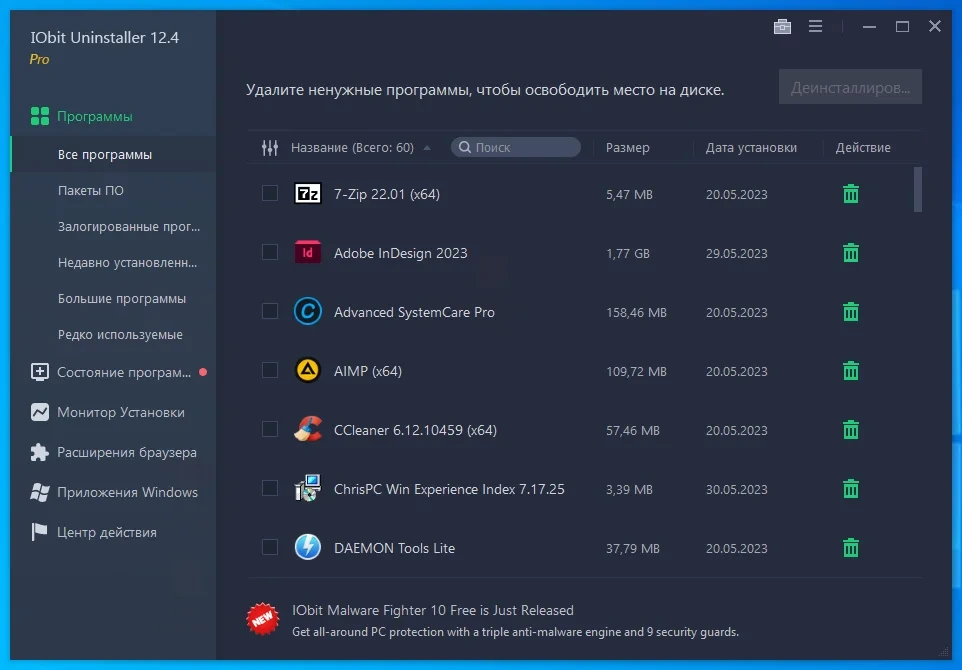The height and width of the screenshot is (670, 962).
Task: Click the 109,72 MB size value
Action: 636,371
